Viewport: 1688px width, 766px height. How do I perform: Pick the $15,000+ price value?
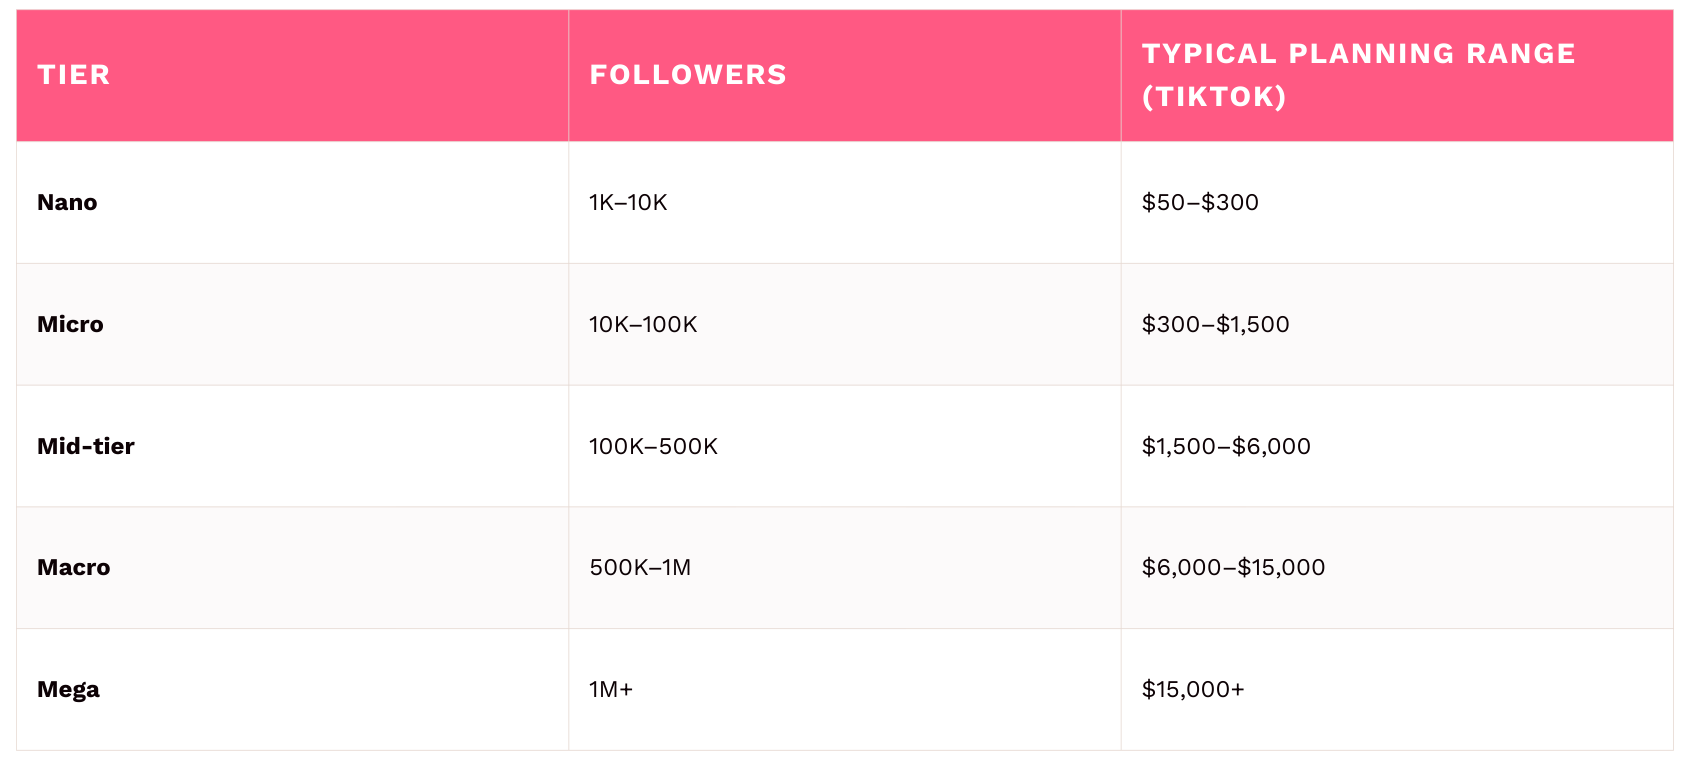[1193, 689]
